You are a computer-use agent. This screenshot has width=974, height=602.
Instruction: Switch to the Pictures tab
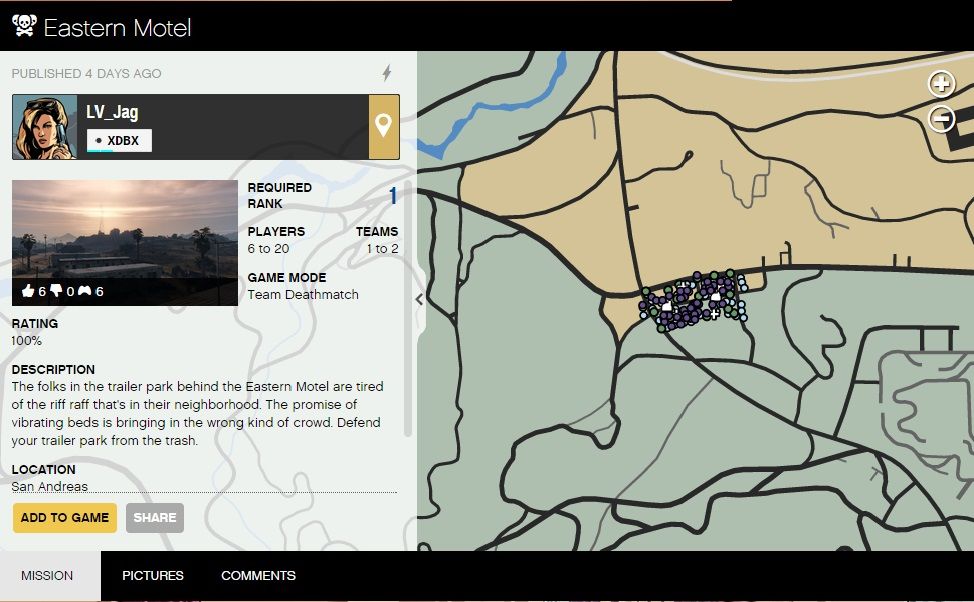pyautogui.click(x=153, y=576)
